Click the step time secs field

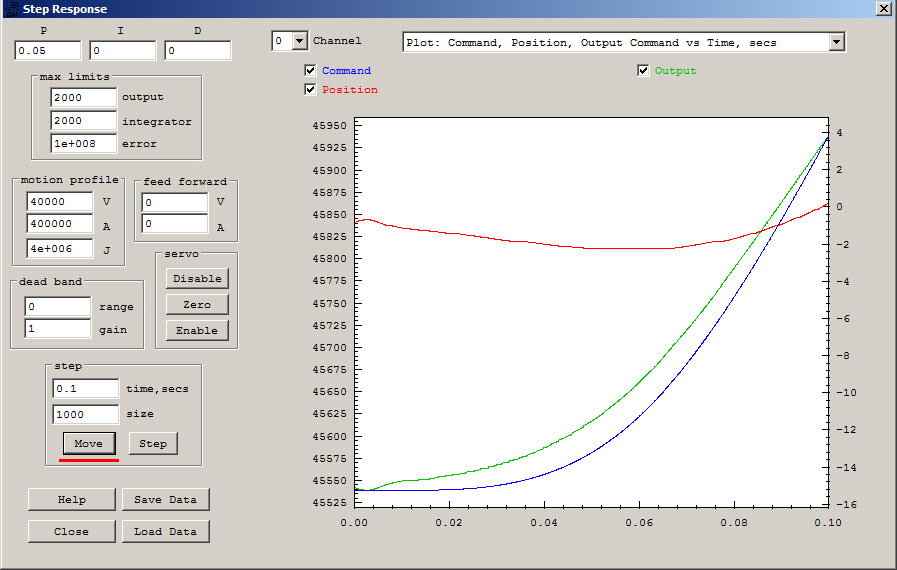tap(86, 389)
